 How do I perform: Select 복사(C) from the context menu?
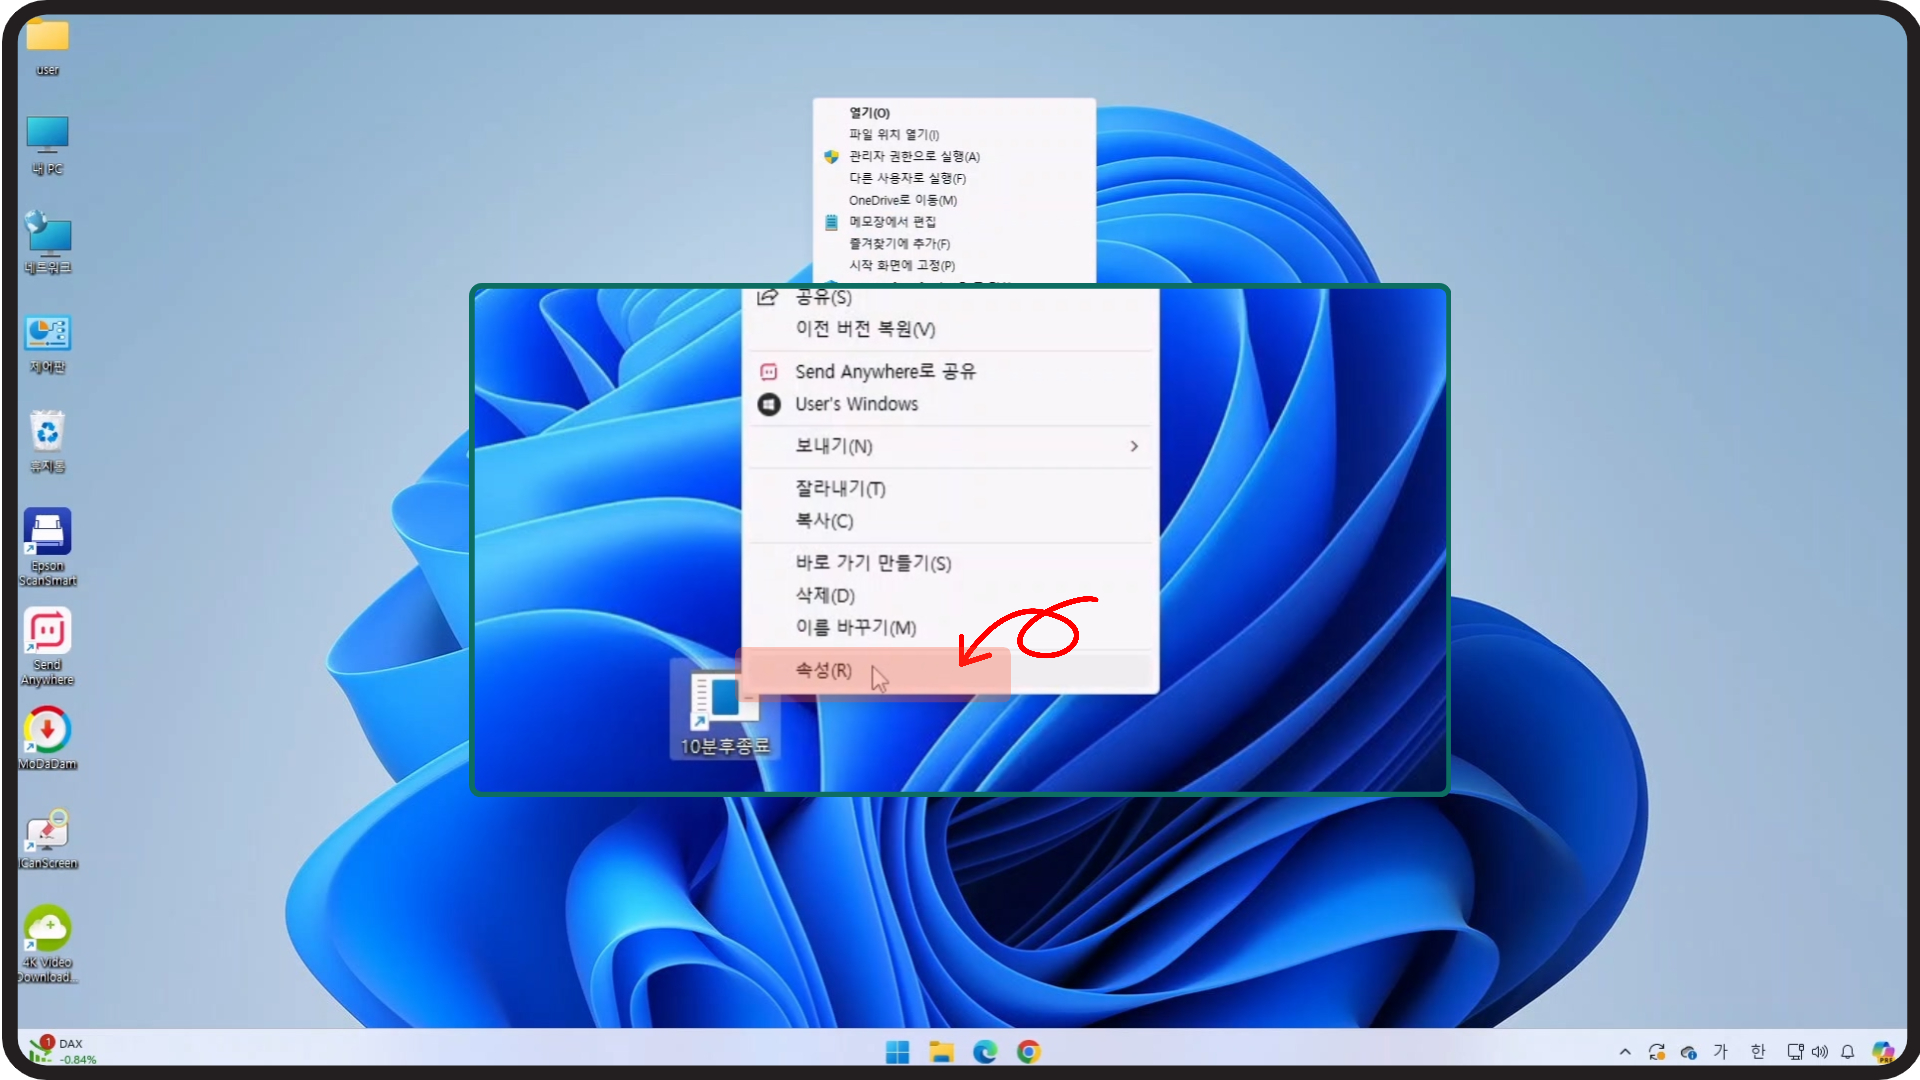[x=824, y=521]
